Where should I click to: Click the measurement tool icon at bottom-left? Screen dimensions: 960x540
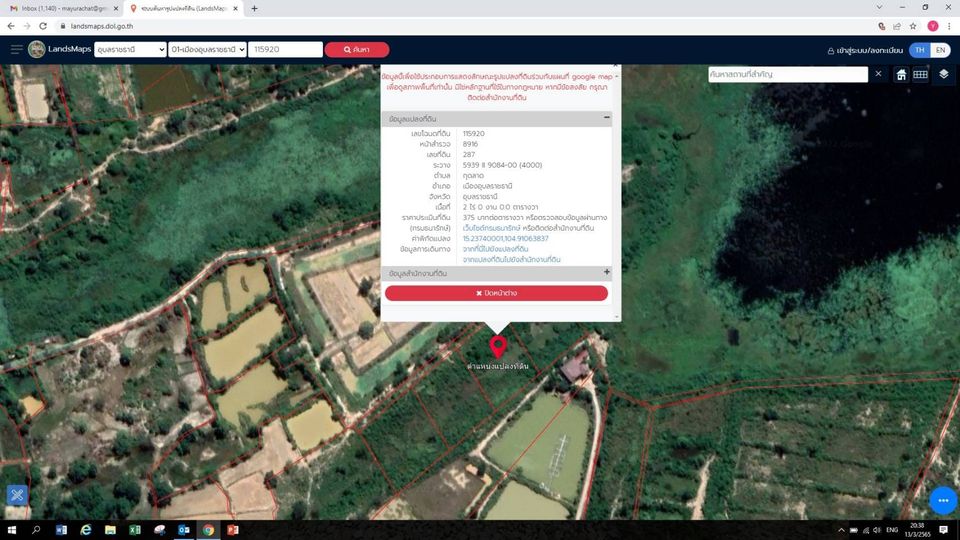click(17, 495)
